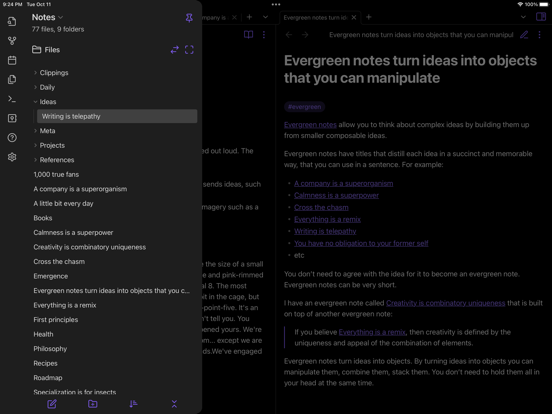Open the help icon
Viewport: 552px width, 414px height.
(12, 138)
